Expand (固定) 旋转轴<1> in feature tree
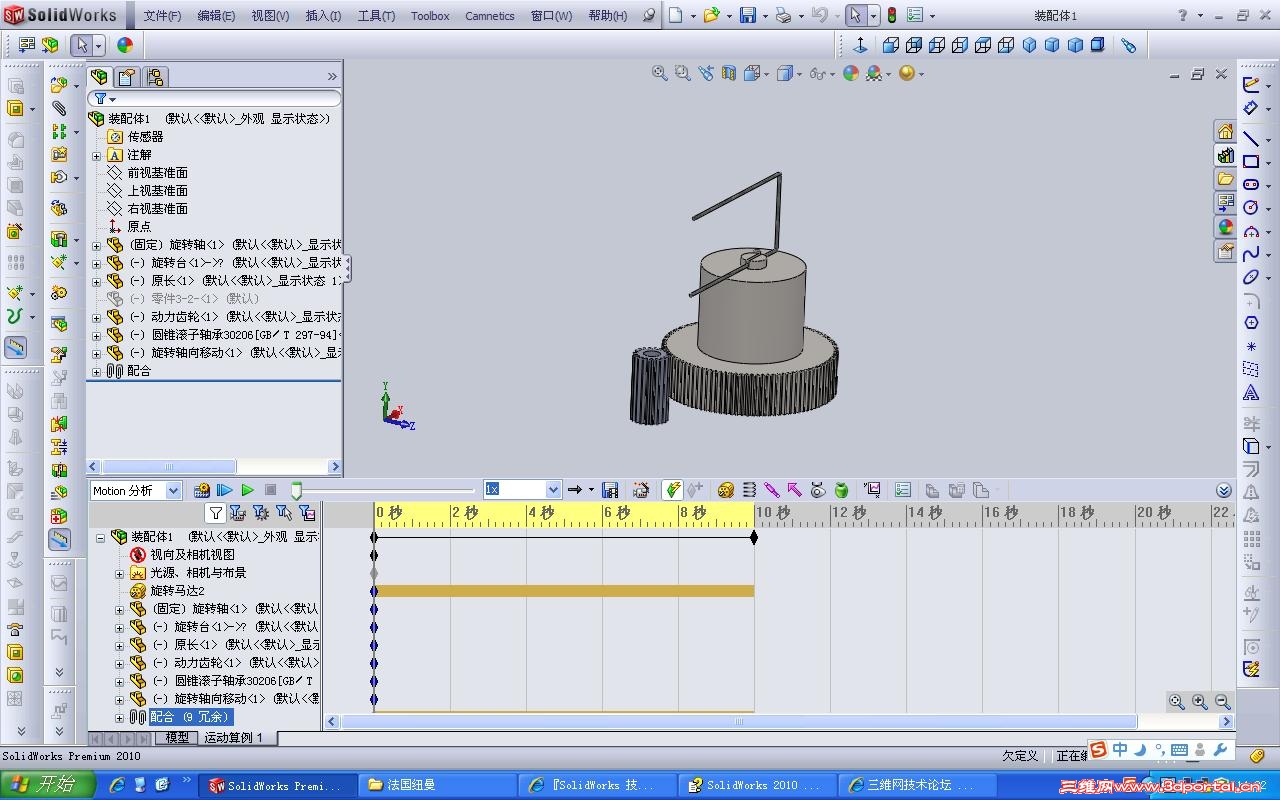Viewport: 1280px width, 800px height. pyautogui.click(x=97, y=245)
